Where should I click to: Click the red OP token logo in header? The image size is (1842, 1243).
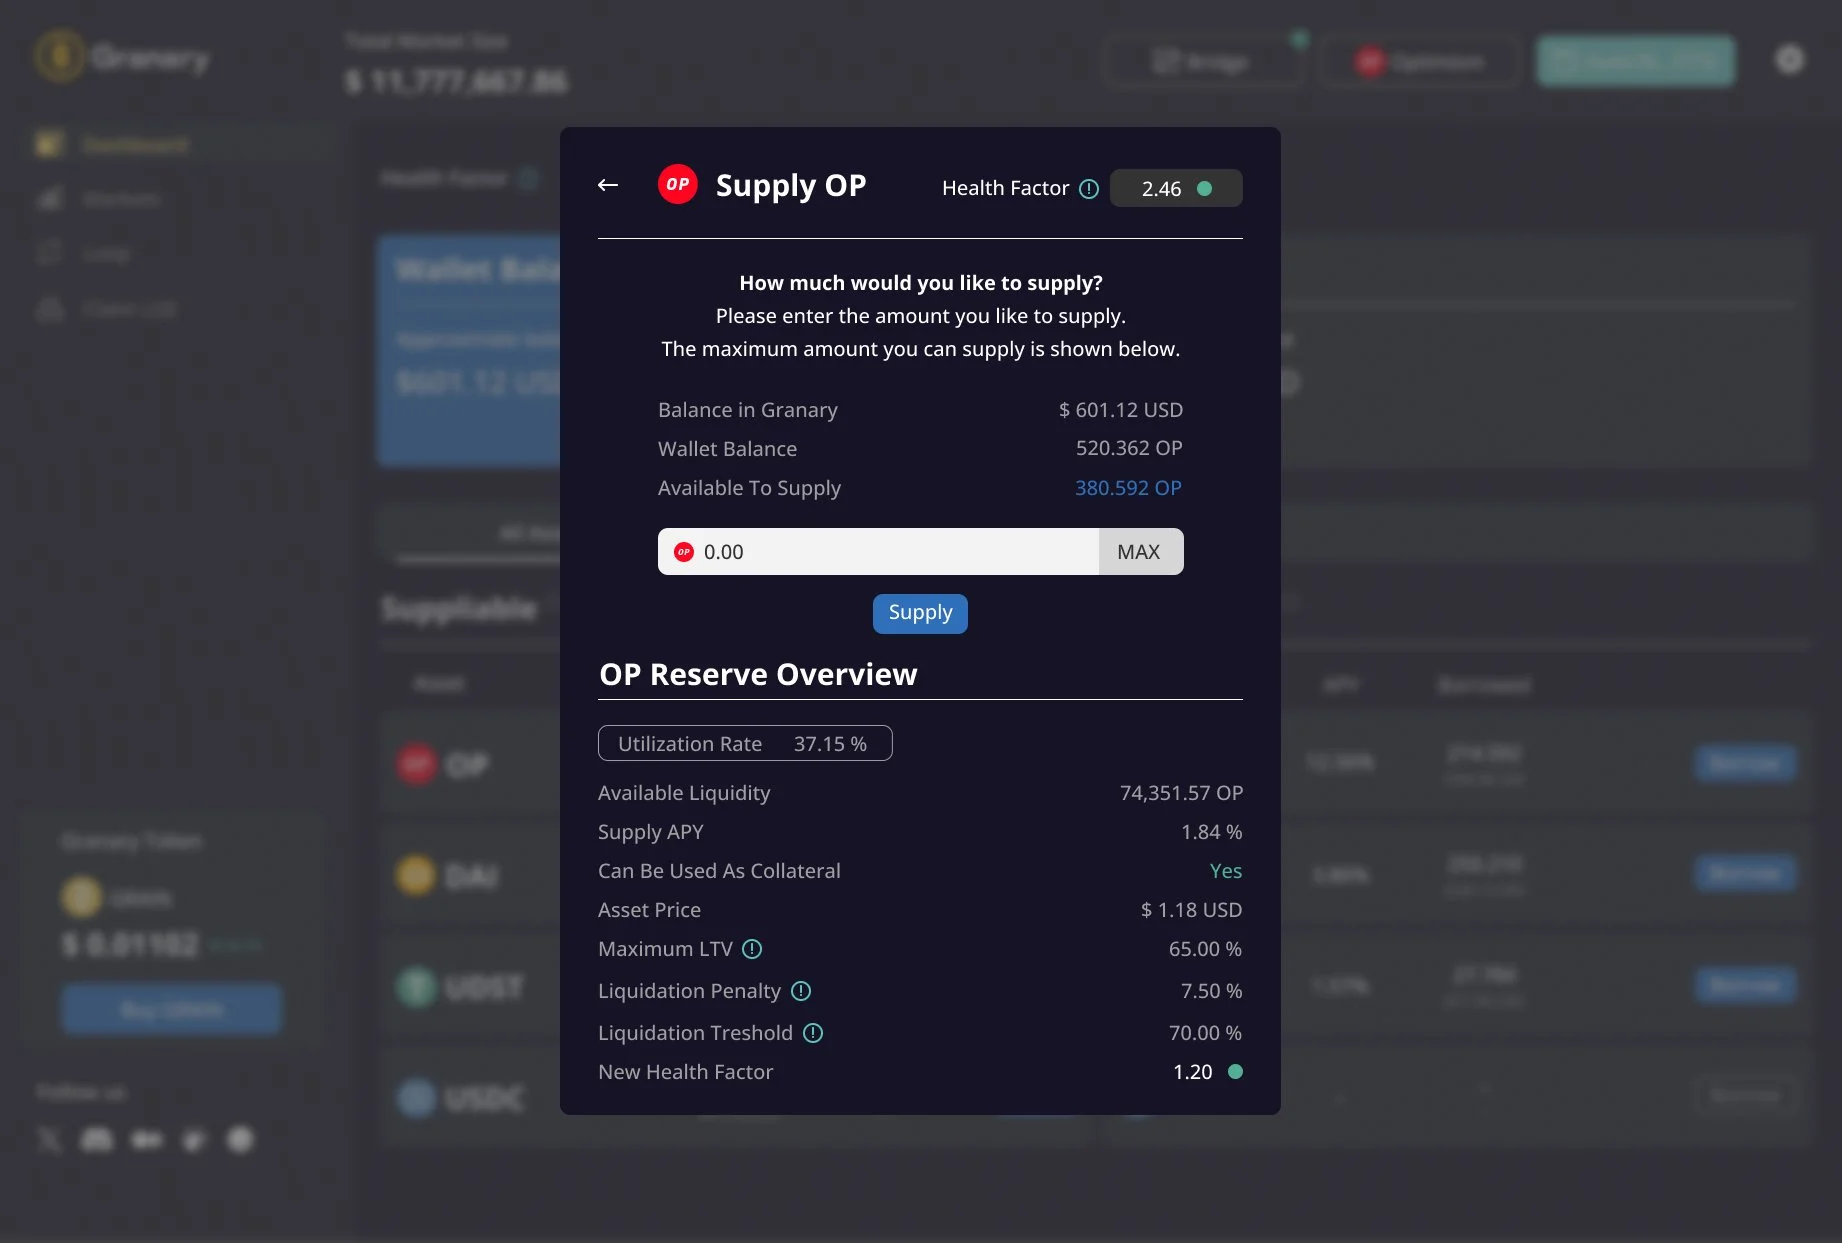678,184
